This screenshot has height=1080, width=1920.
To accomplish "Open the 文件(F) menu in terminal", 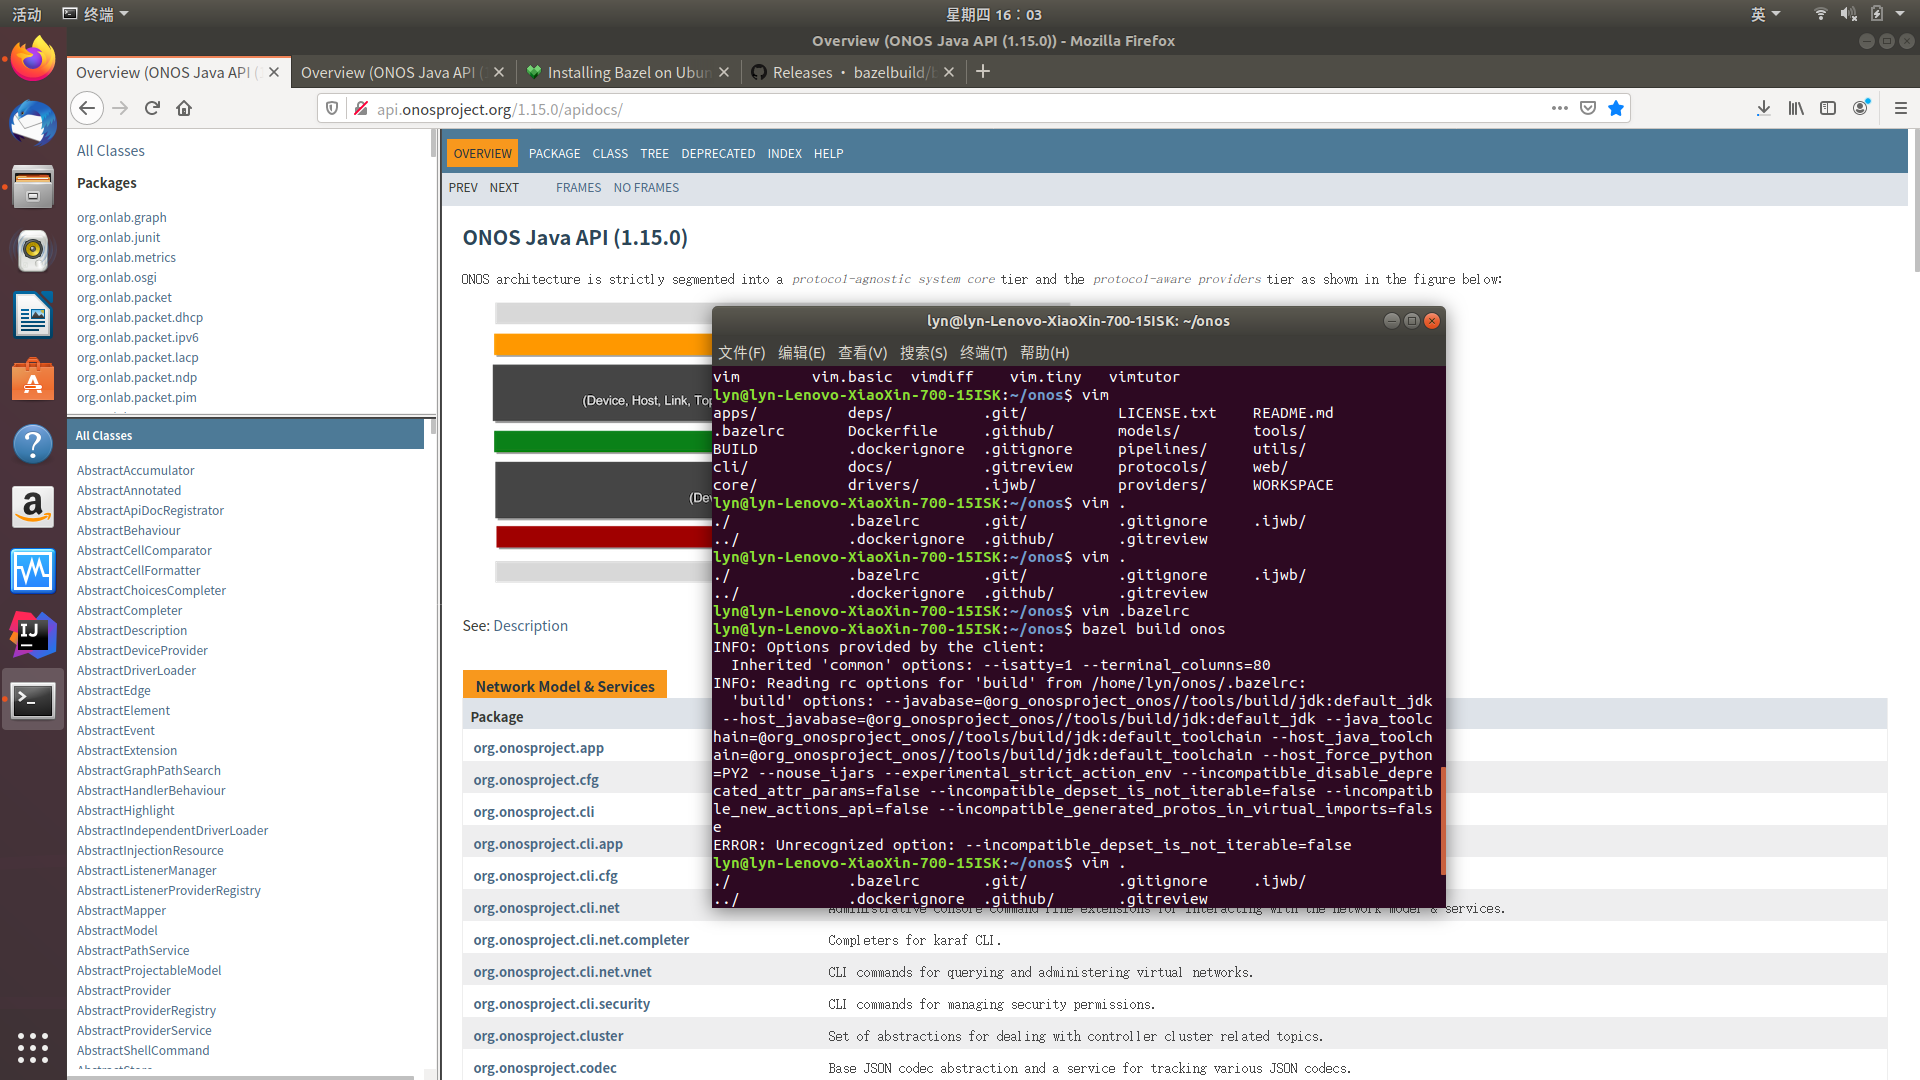I will pos(741,352).
